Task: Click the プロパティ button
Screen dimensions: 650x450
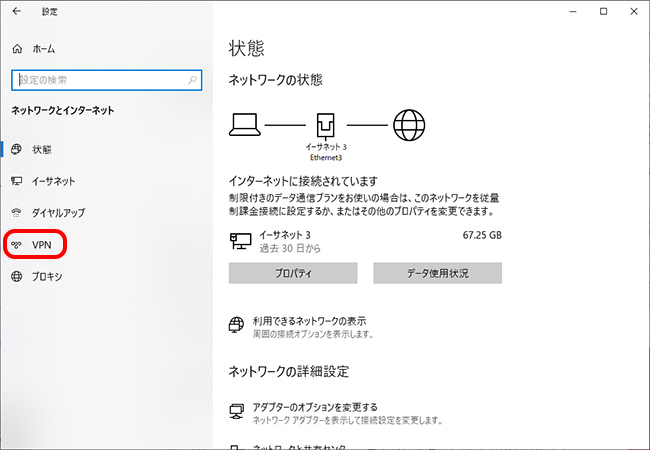Action: (x=293, y=273)
